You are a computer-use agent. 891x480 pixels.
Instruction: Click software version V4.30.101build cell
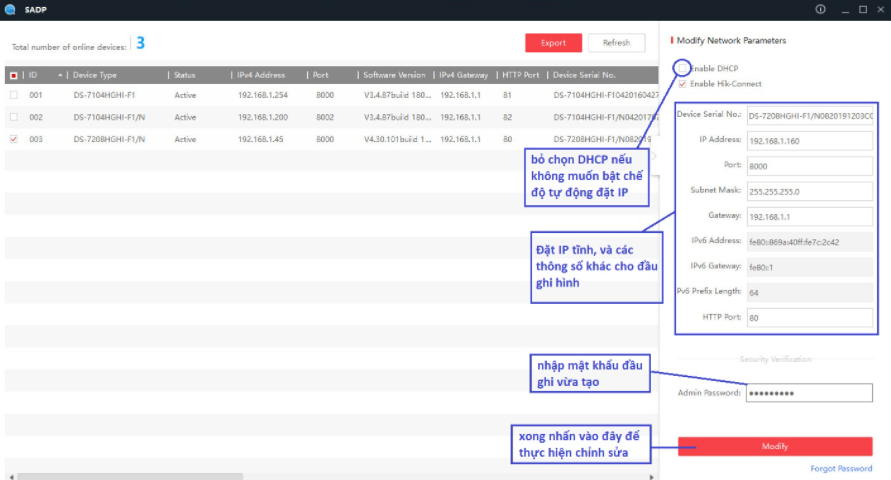[x=398, y=139]
